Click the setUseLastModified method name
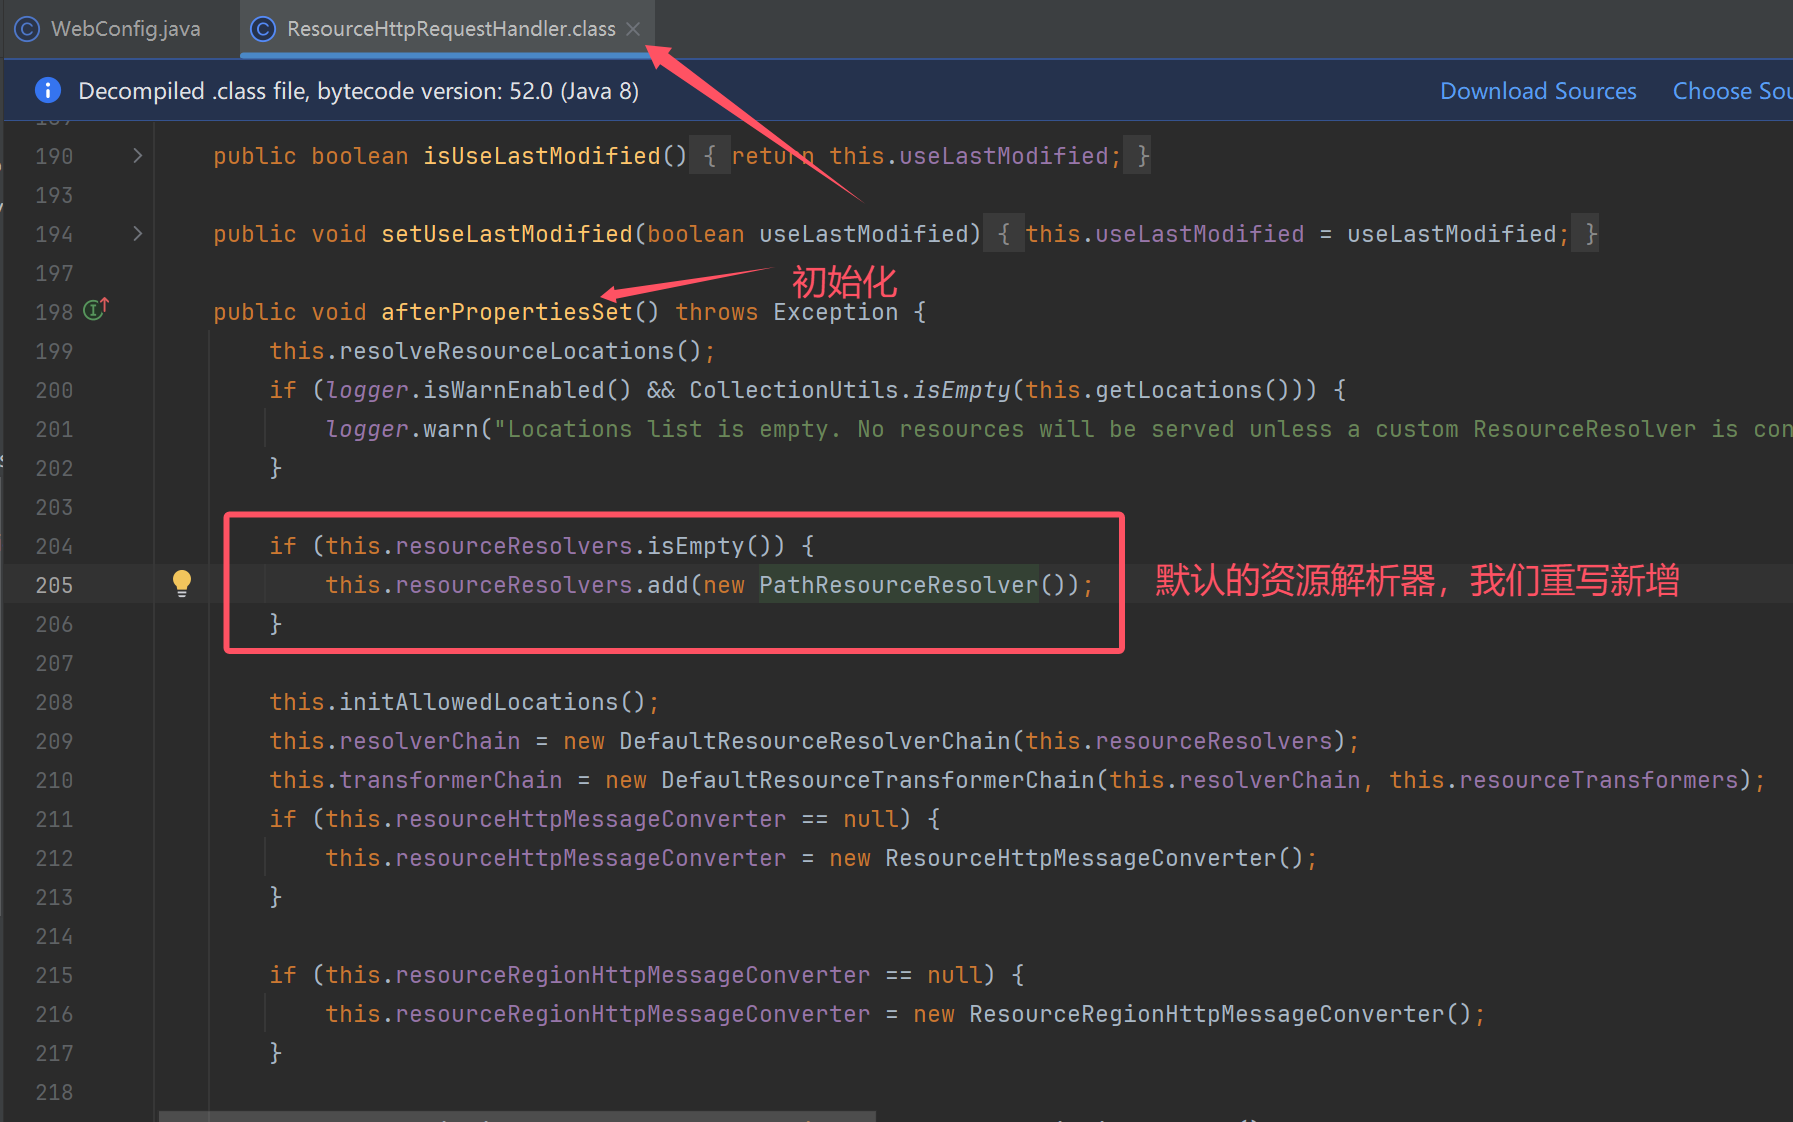This screenshot has height=1122, width=1793. (x=507, y=234)
